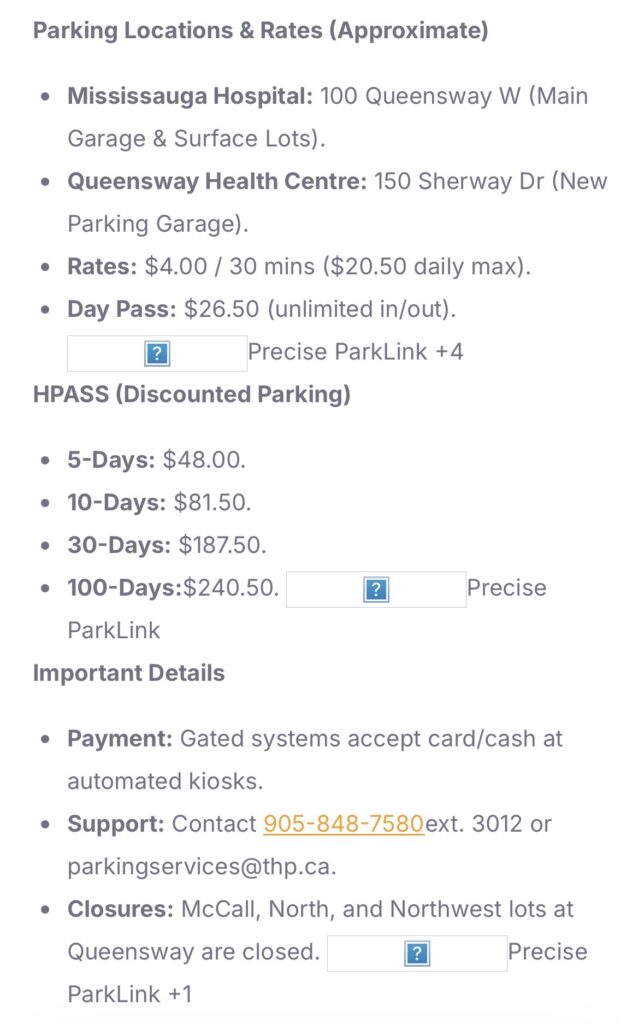Click the Important Details heading
This screenshot has height=1024, width=644.
(x=128, y=673)
